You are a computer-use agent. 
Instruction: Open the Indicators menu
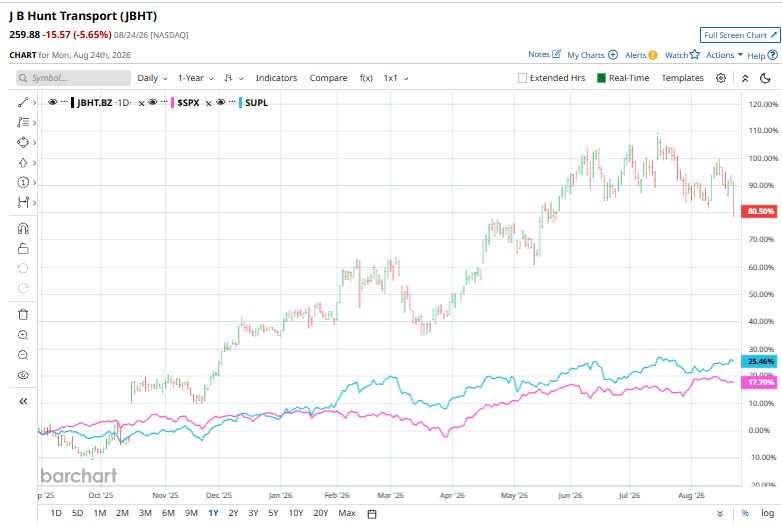point(276,78)
